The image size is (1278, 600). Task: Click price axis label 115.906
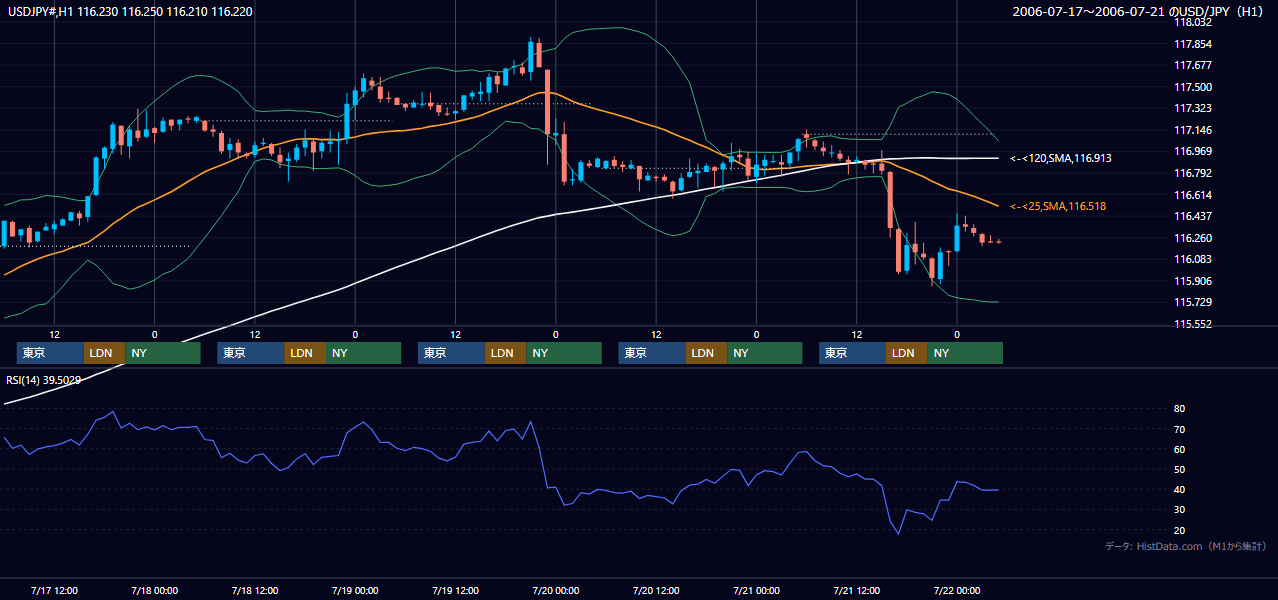(x=1194, y=281)
